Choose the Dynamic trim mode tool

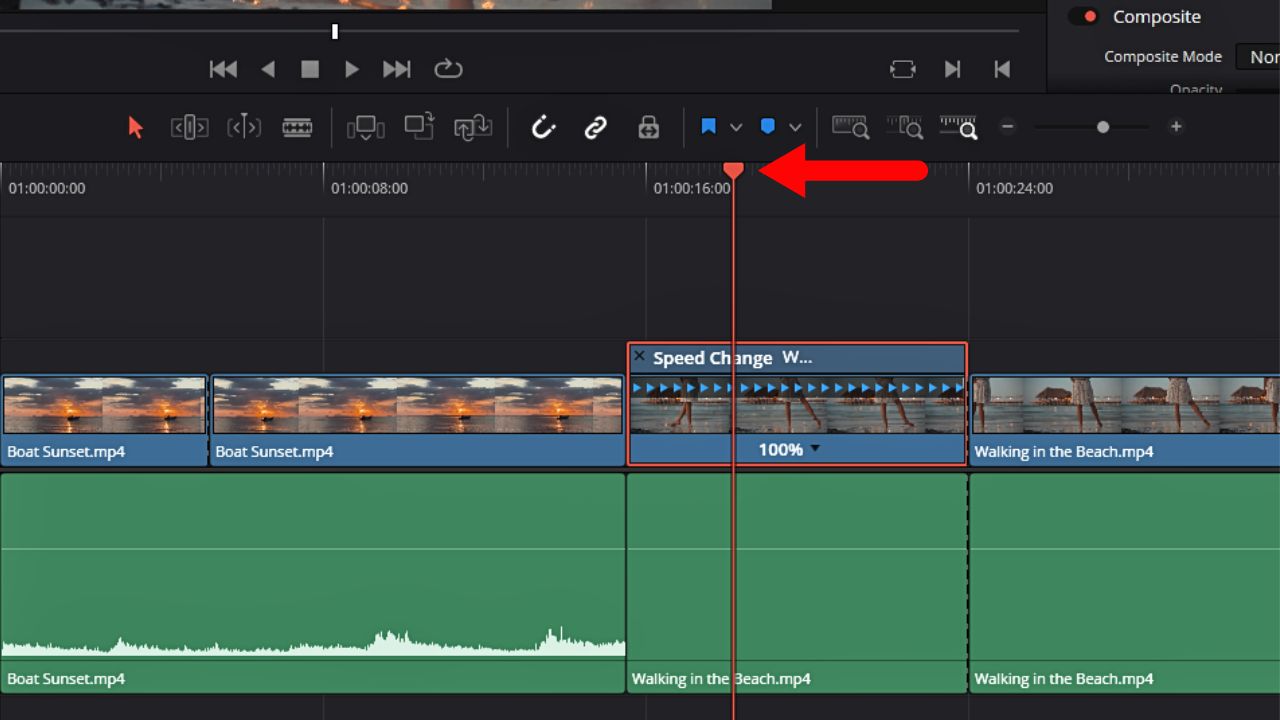243,127
